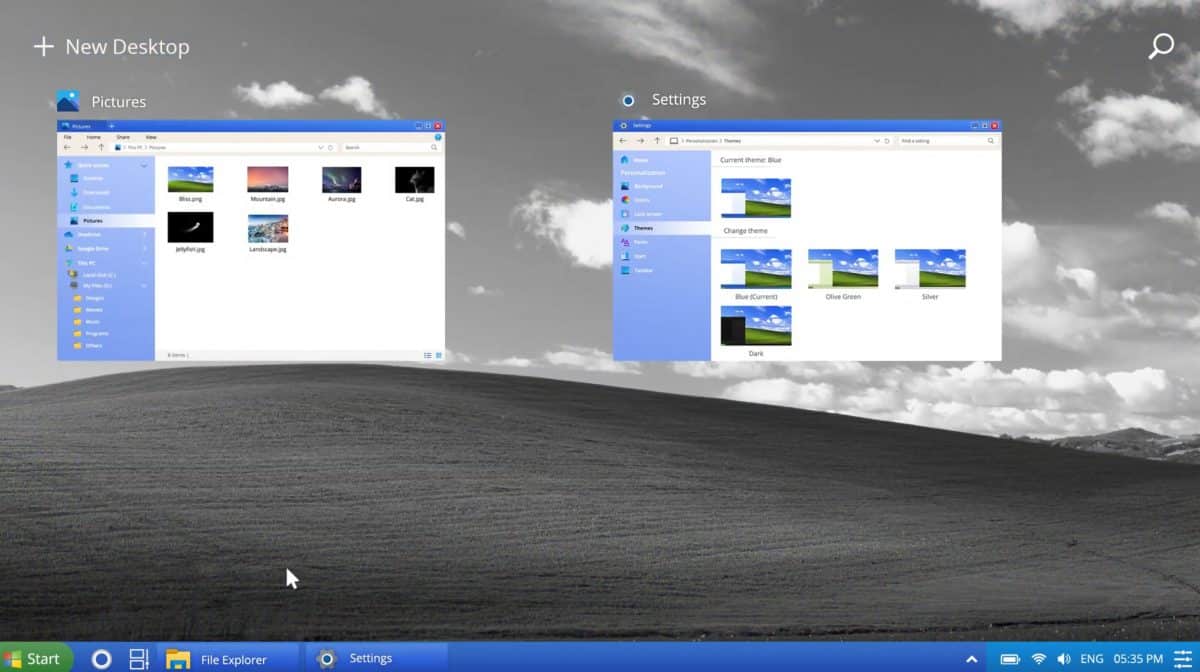Click the Home icon in Settings sidebar
1200x672 pixels.
click(x=626, y=157)
